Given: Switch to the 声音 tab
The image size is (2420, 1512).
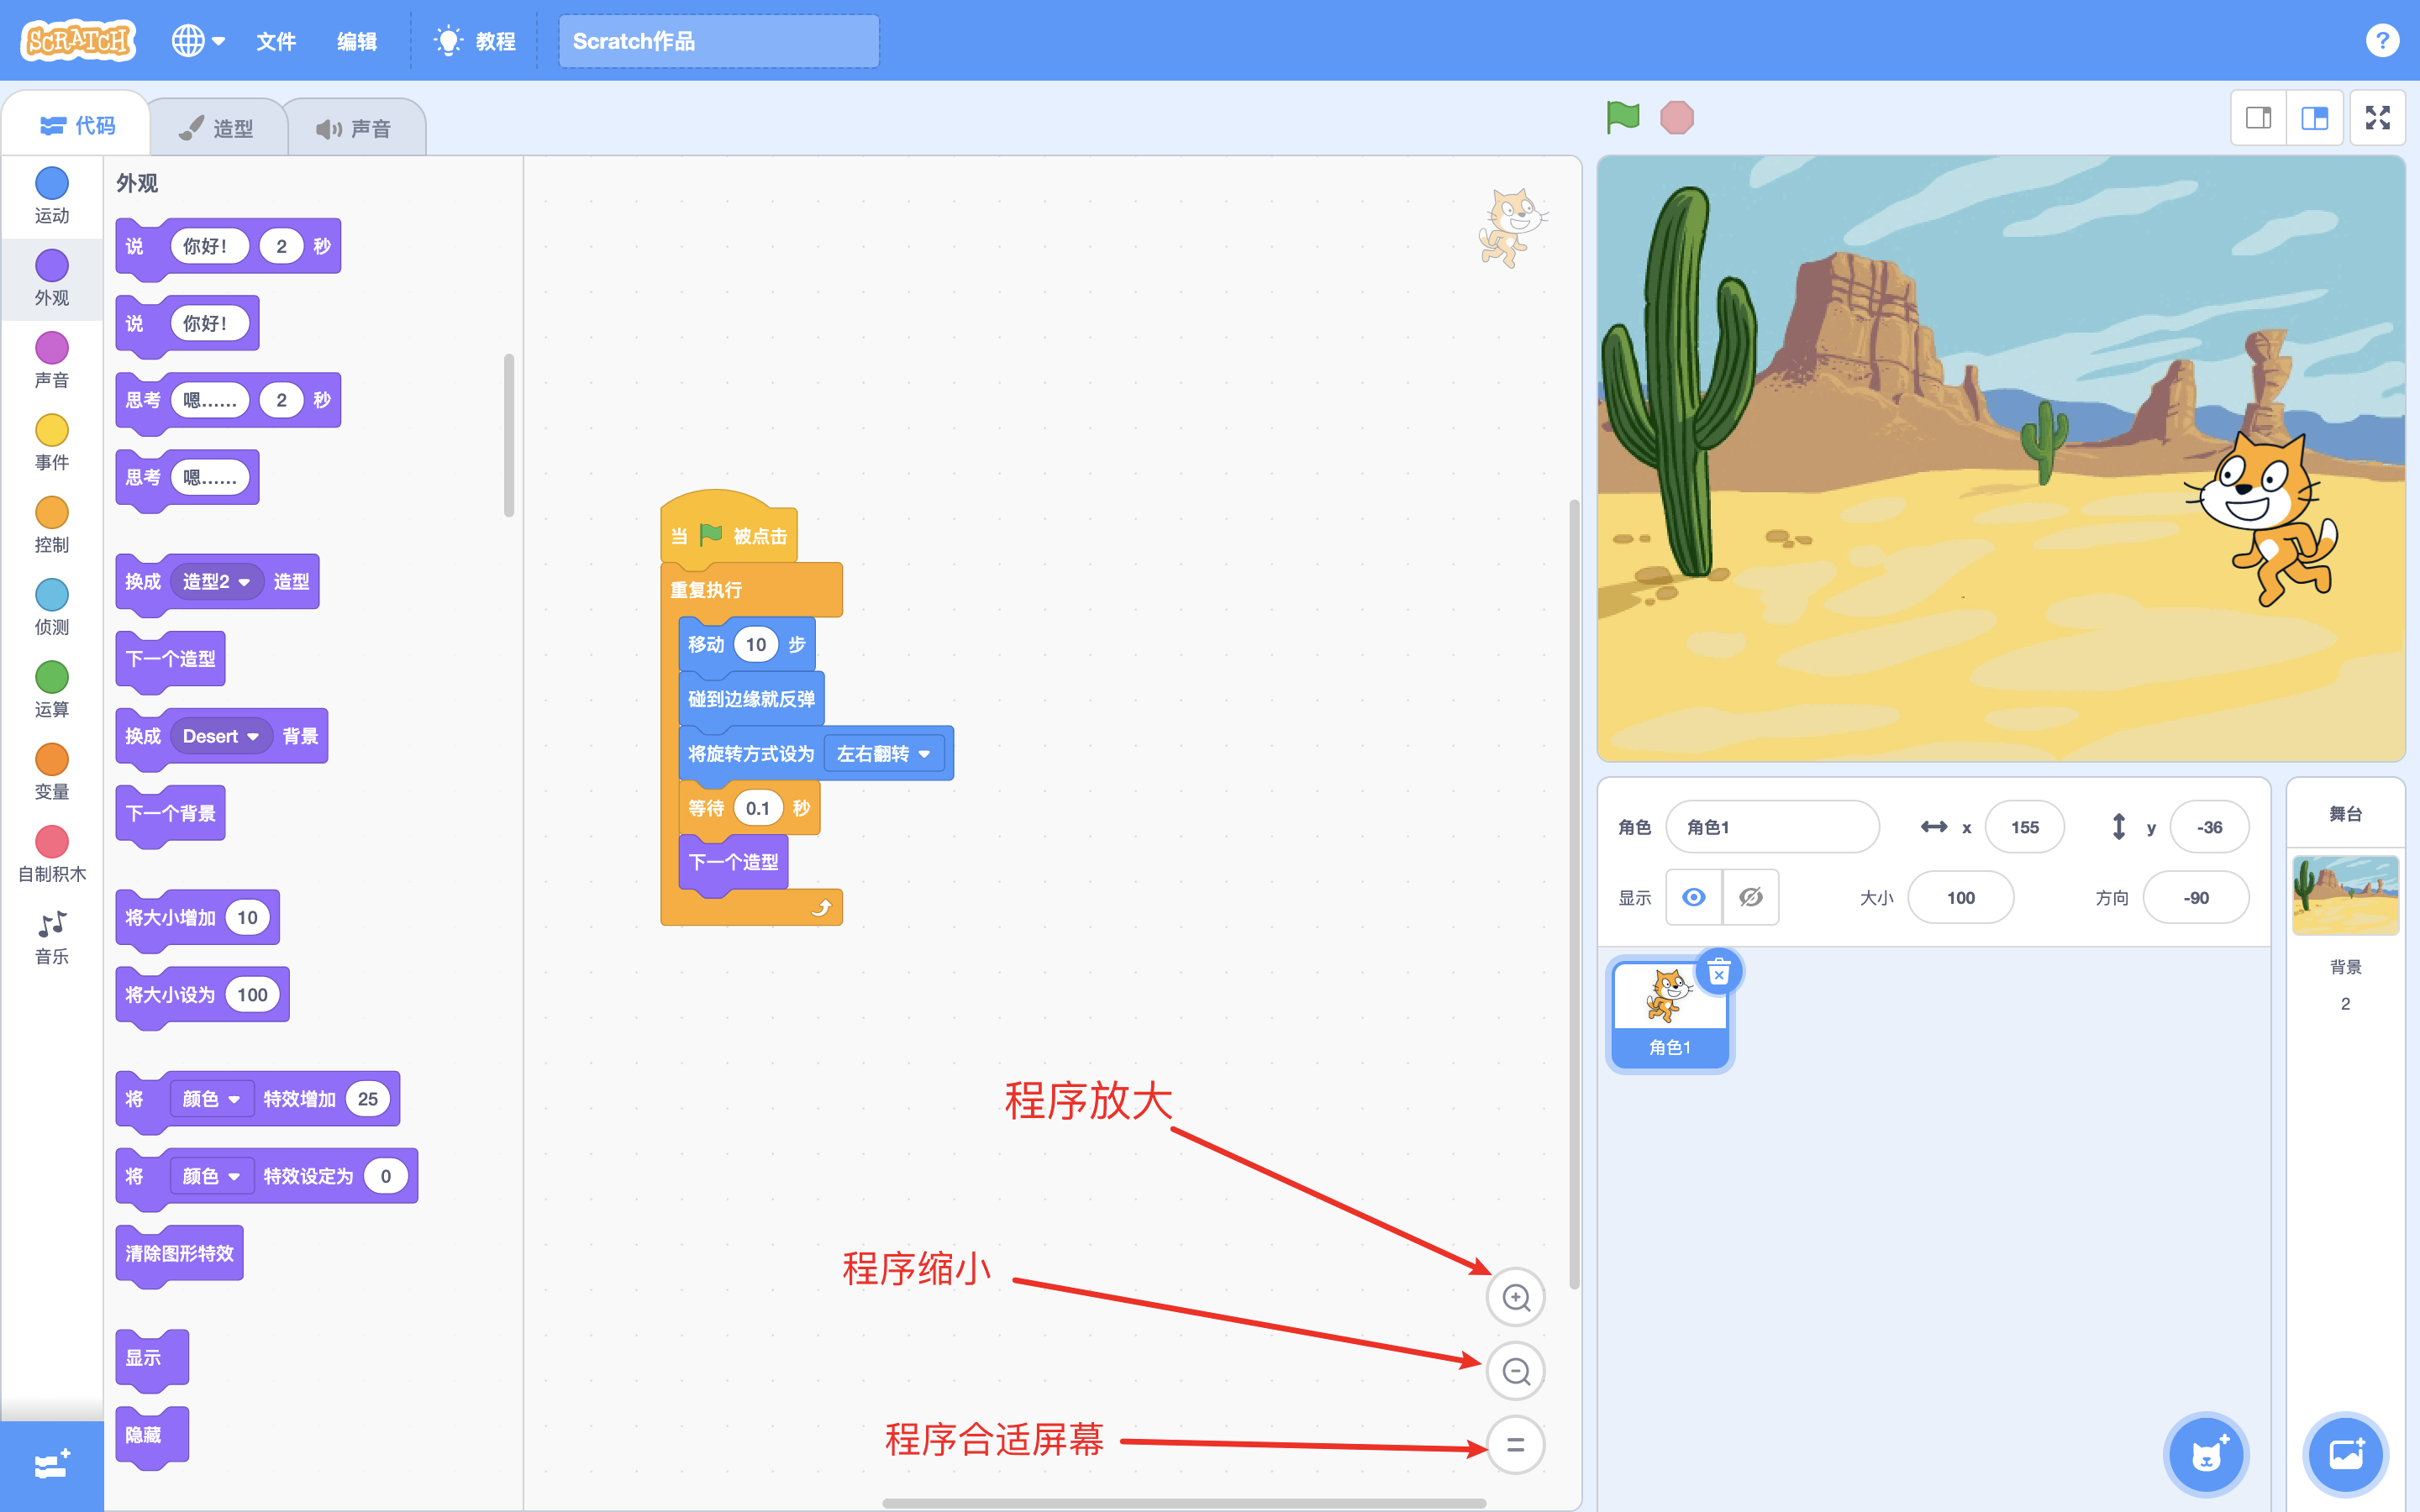Looking at the screenshot, I should click(355, 128).
